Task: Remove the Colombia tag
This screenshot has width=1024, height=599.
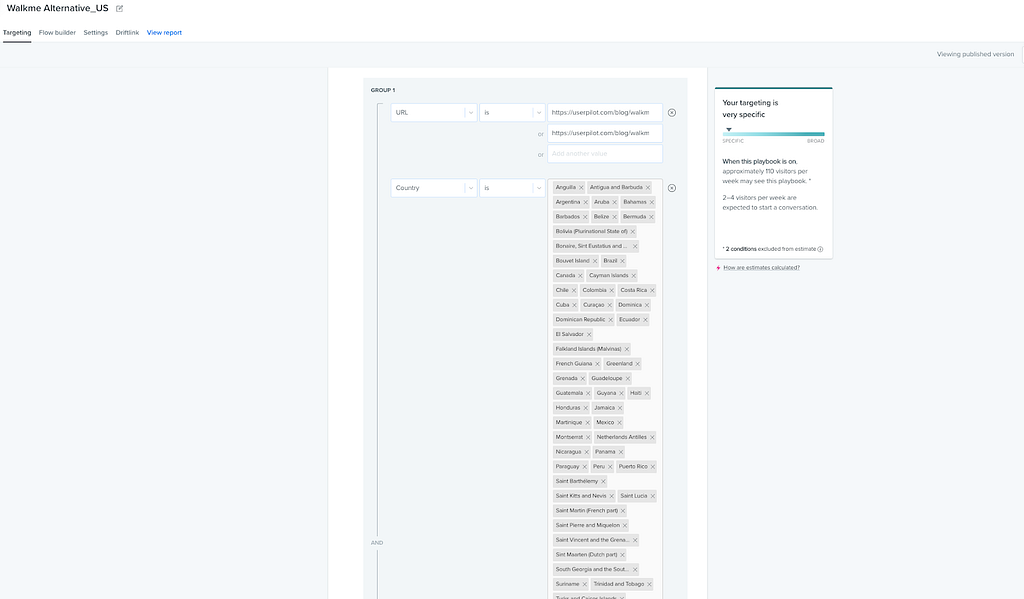Action: tap(612, 290)
